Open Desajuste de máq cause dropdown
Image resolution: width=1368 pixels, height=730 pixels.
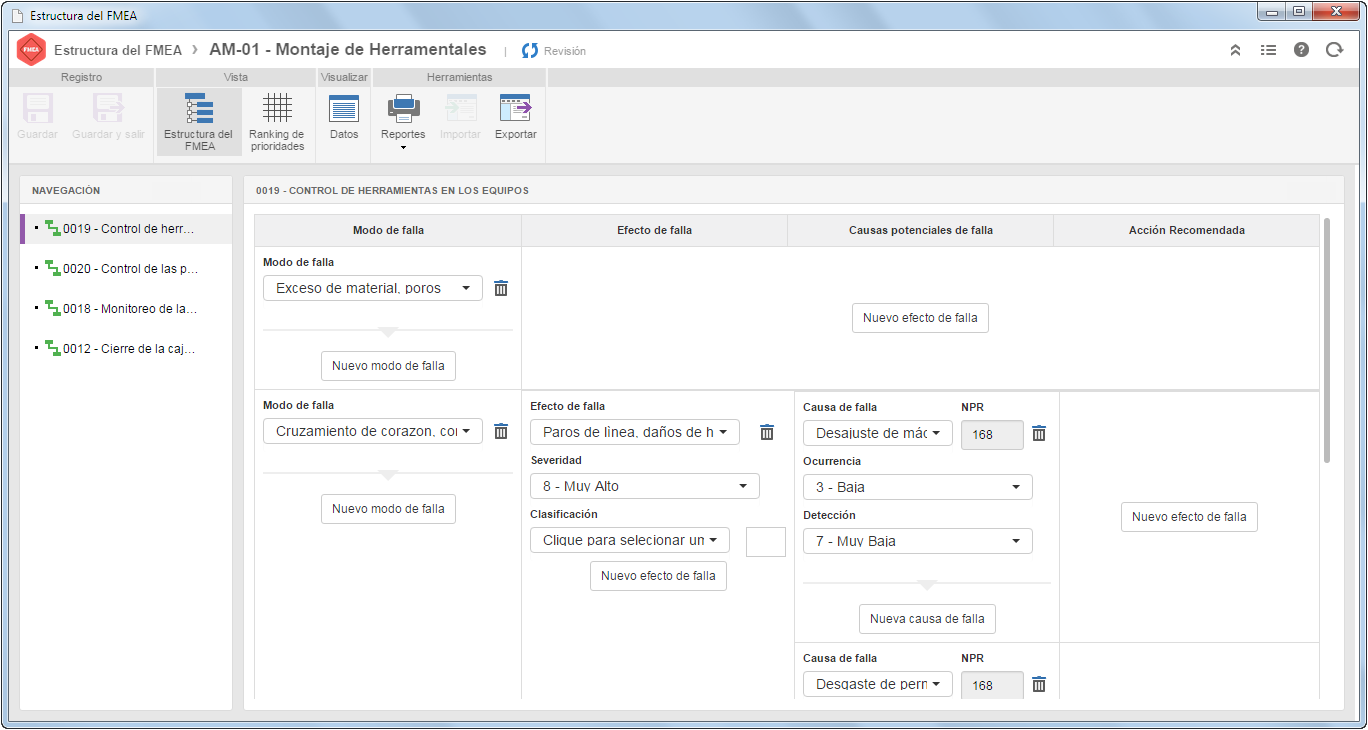pos(878,433)
